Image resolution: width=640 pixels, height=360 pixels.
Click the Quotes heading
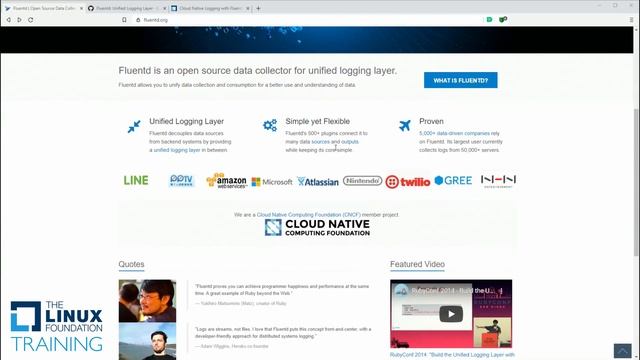(131, 264)
